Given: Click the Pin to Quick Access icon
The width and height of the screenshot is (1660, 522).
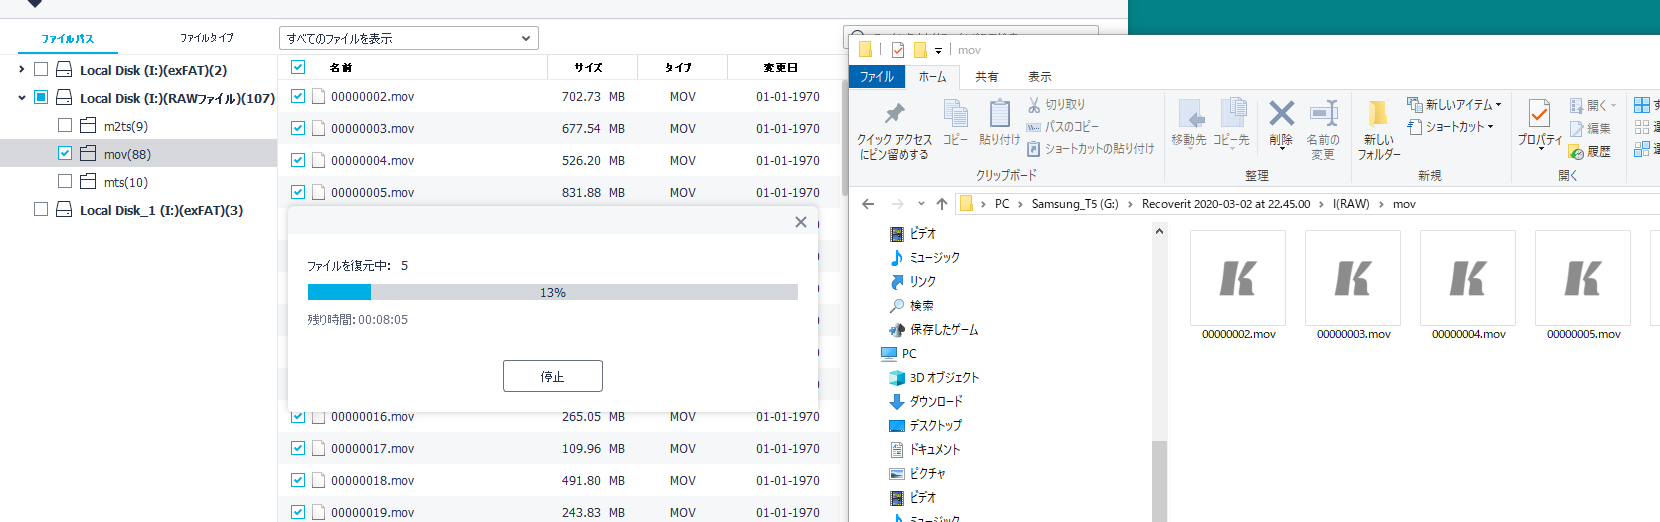Looking at the screenshot, I should [894, 114].
